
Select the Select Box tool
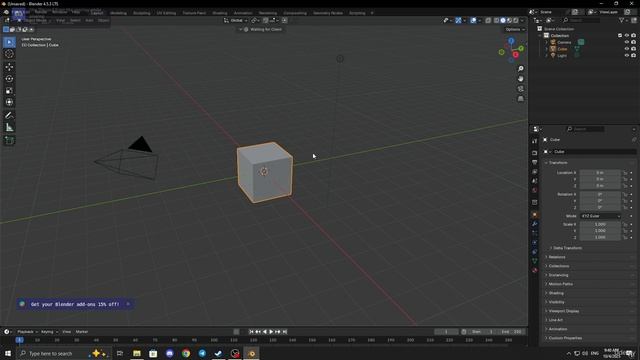[x=9, y=42]
